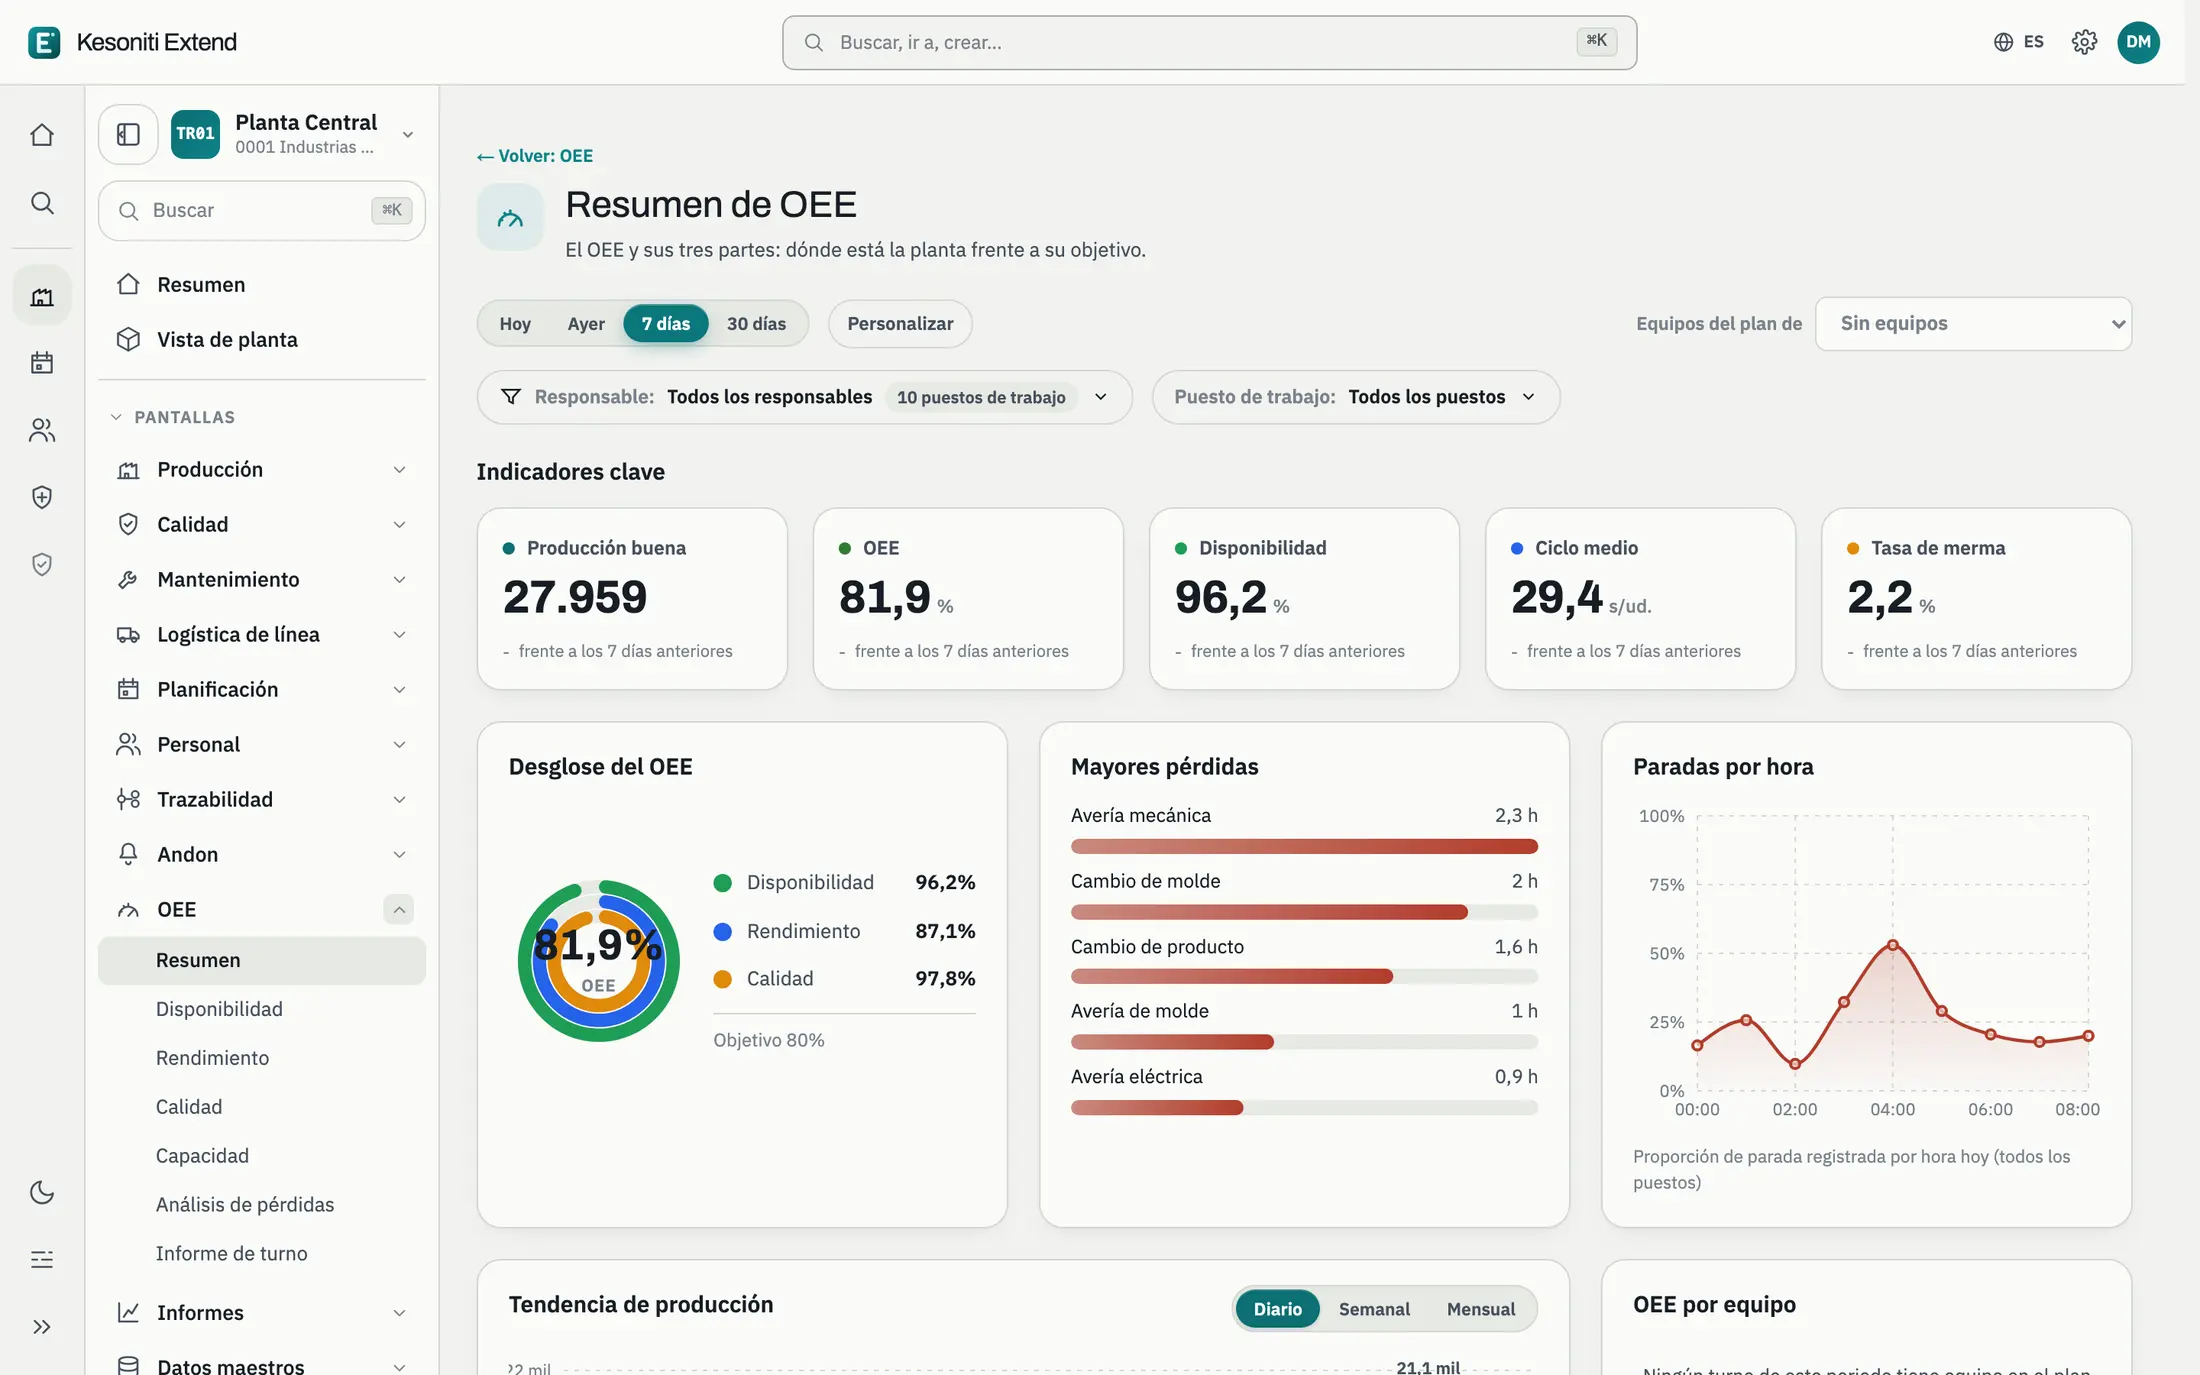Viewport: 2200px width, 1375px height.
Task: Focus the top Buscar, ir a, crear field
Action: click(1209, 42)
